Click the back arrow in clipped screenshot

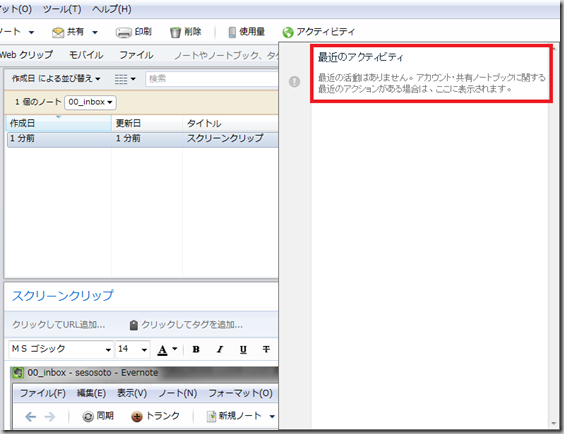pos(31,417)
